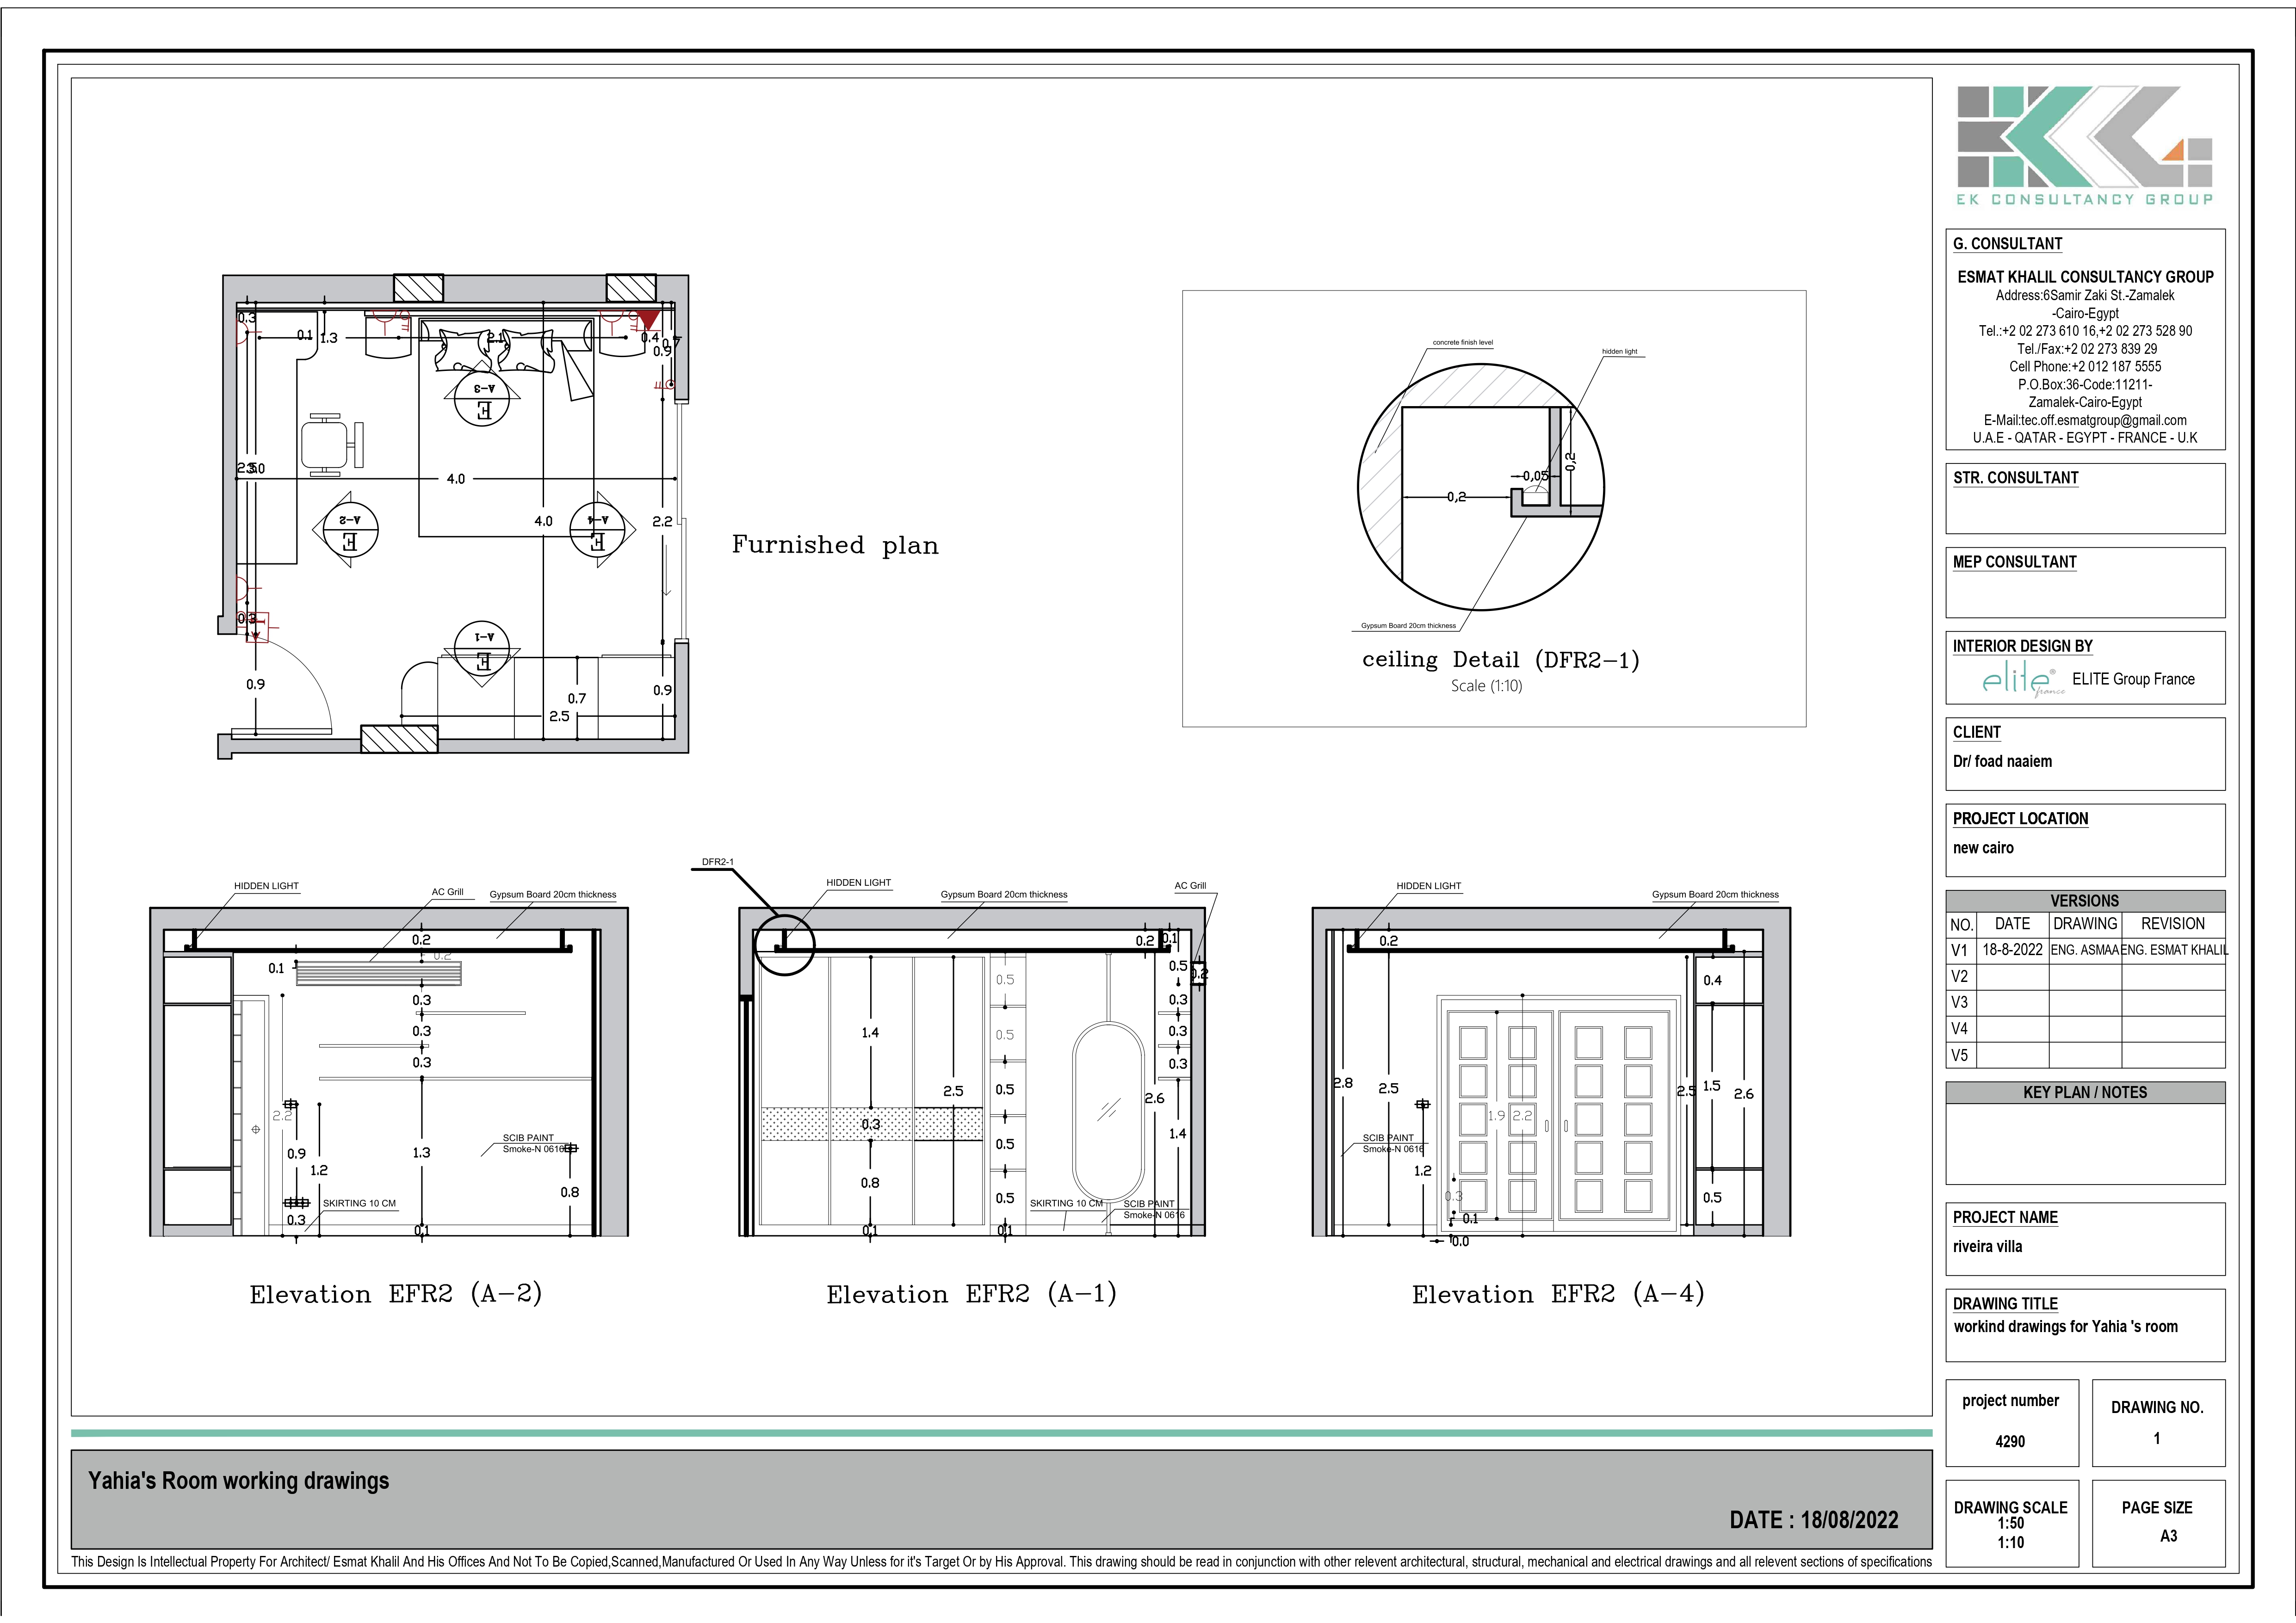Click the VERSIONS table header

tap(2084, 900)
